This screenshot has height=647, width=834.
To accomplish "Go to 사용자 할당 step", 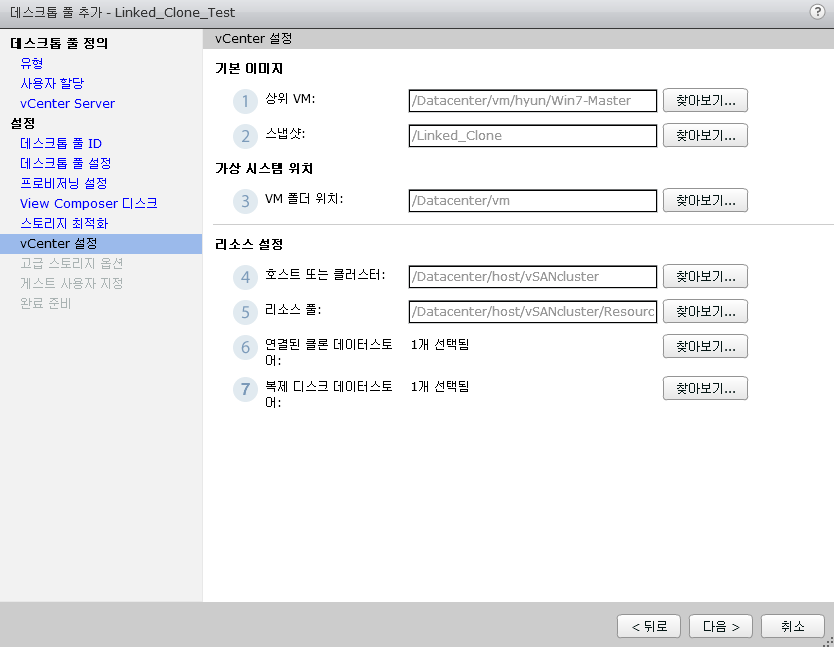I will (x=52, y=84).
